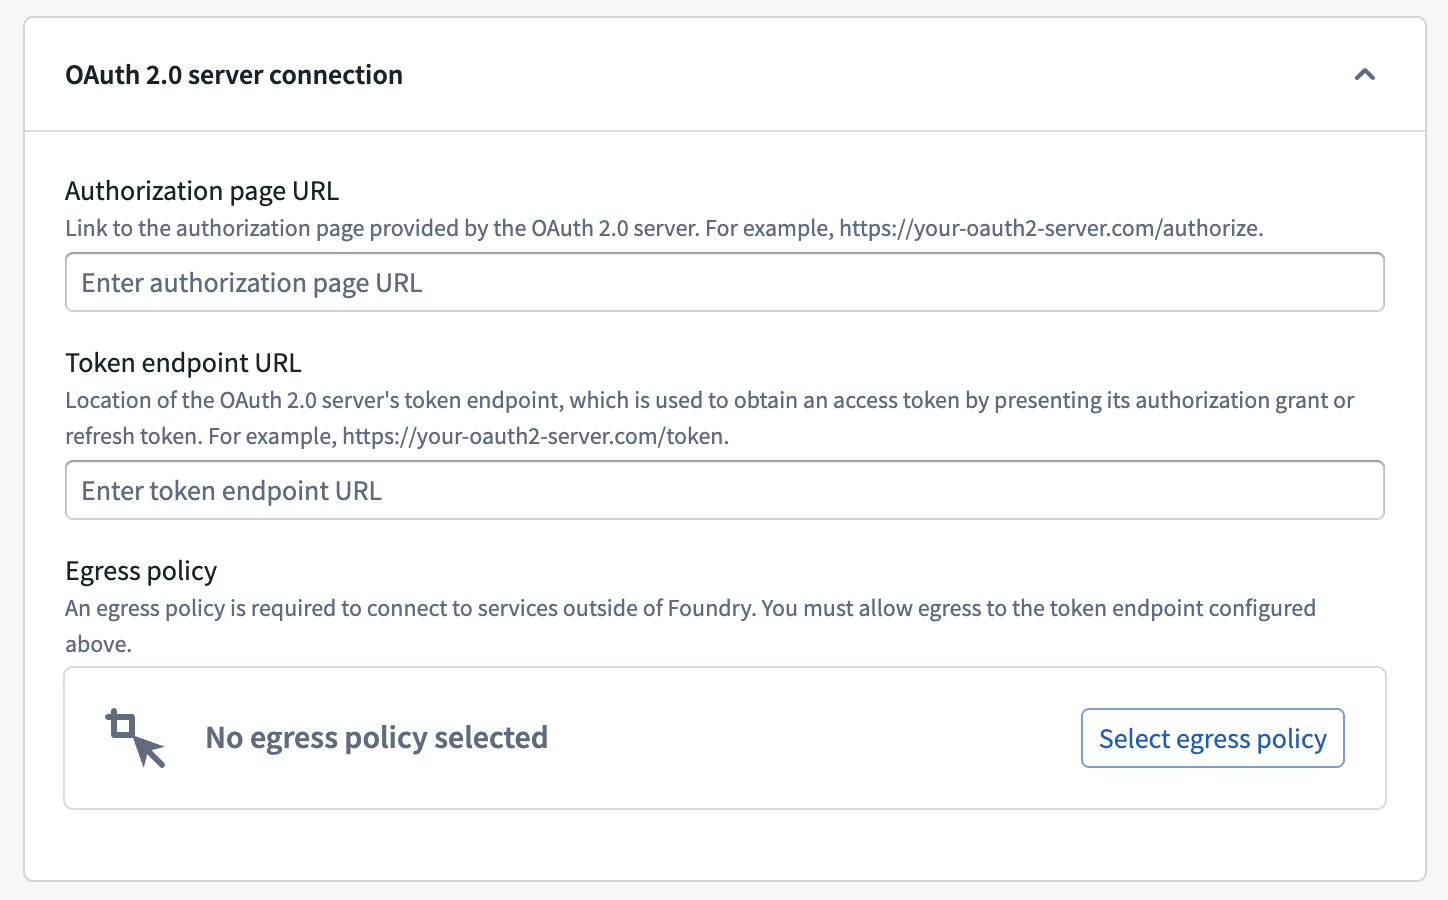Collapse the OAuth 2.0 server connection section
Image resolution: width=1448 pixels, height=900 pixels.
coord(1364,75)
